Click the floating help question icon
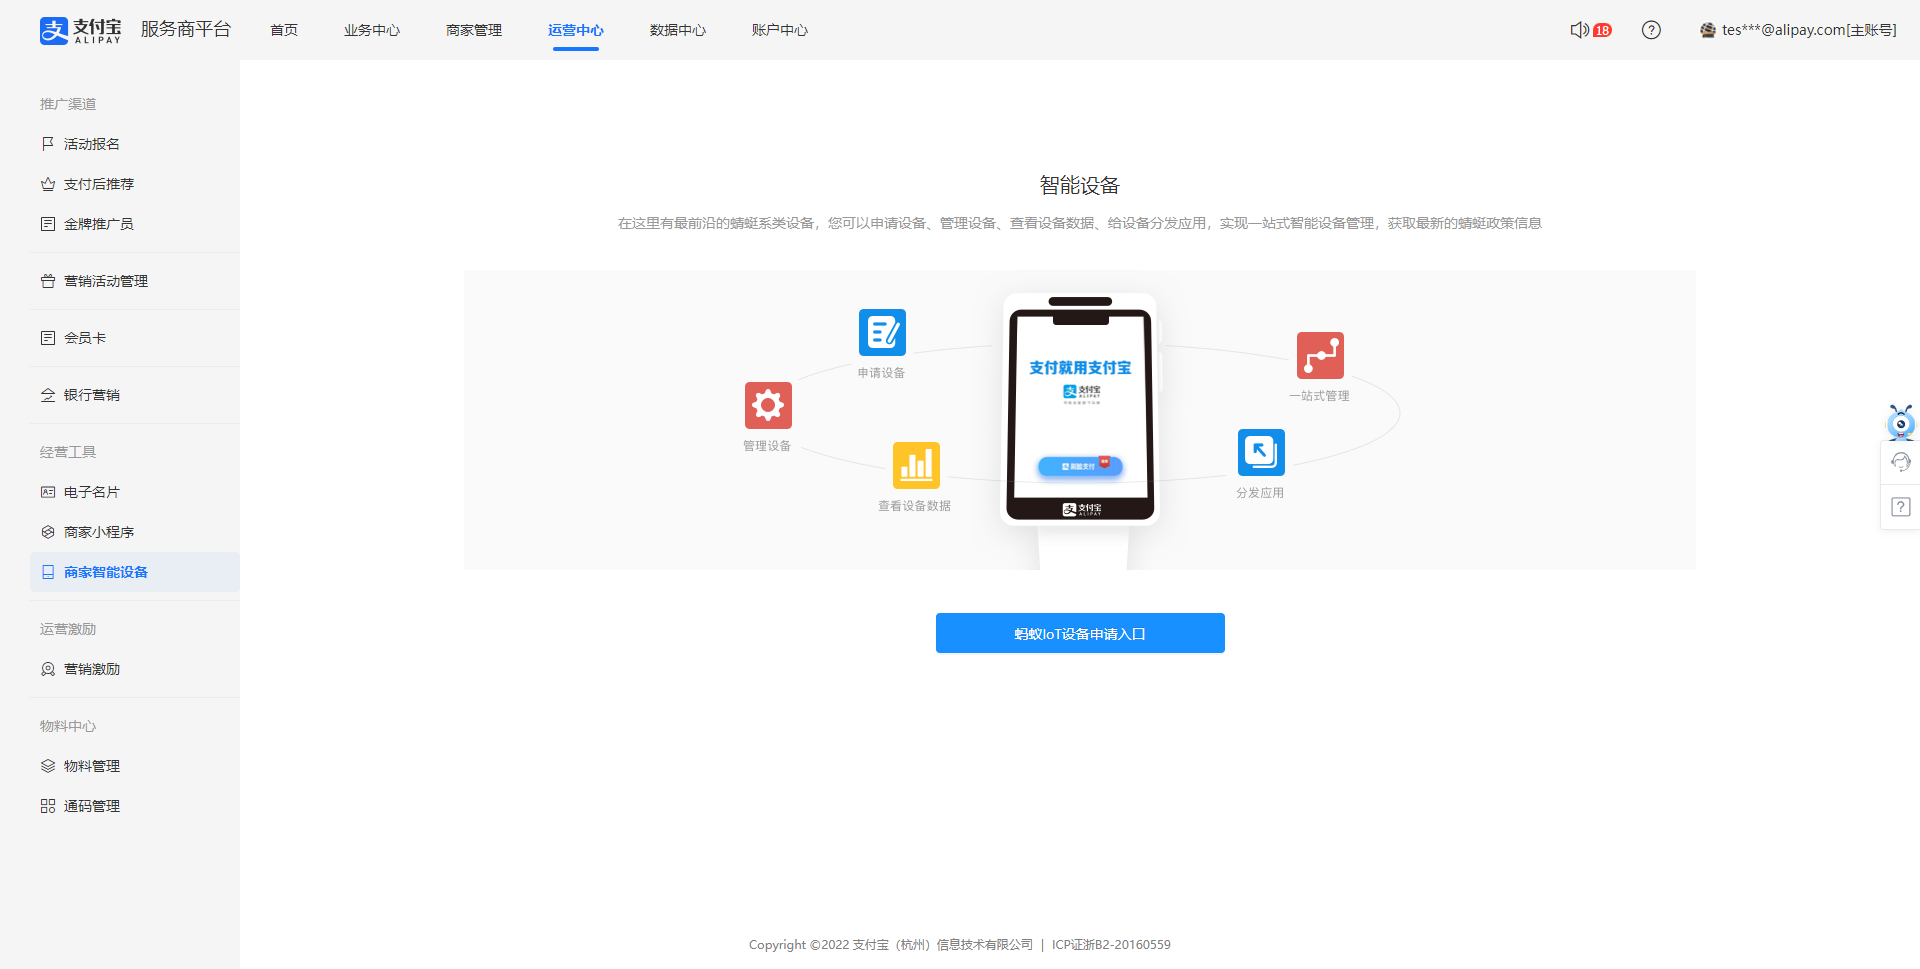Image resolution: width=1920 pixels, height=969 pixels. 1901,507
